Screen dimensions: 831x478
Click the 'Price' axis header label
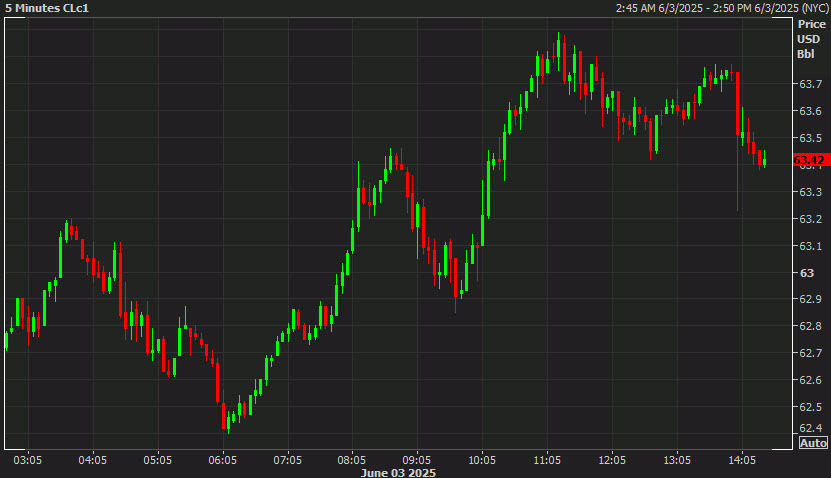[811, 24]
